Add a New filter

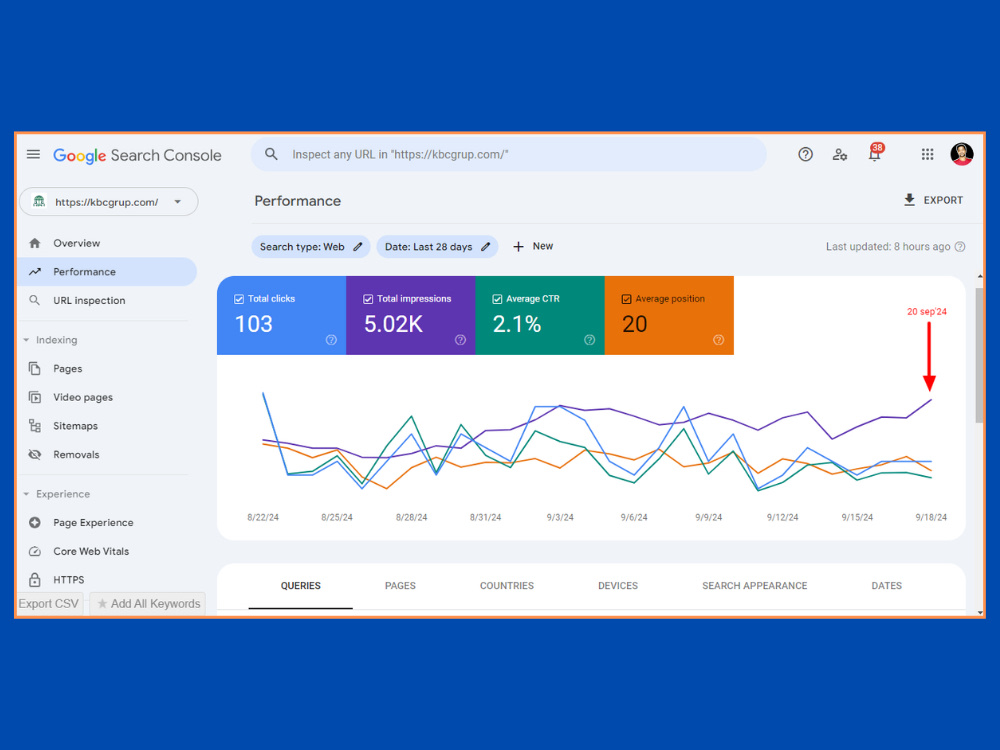point(533,246)
